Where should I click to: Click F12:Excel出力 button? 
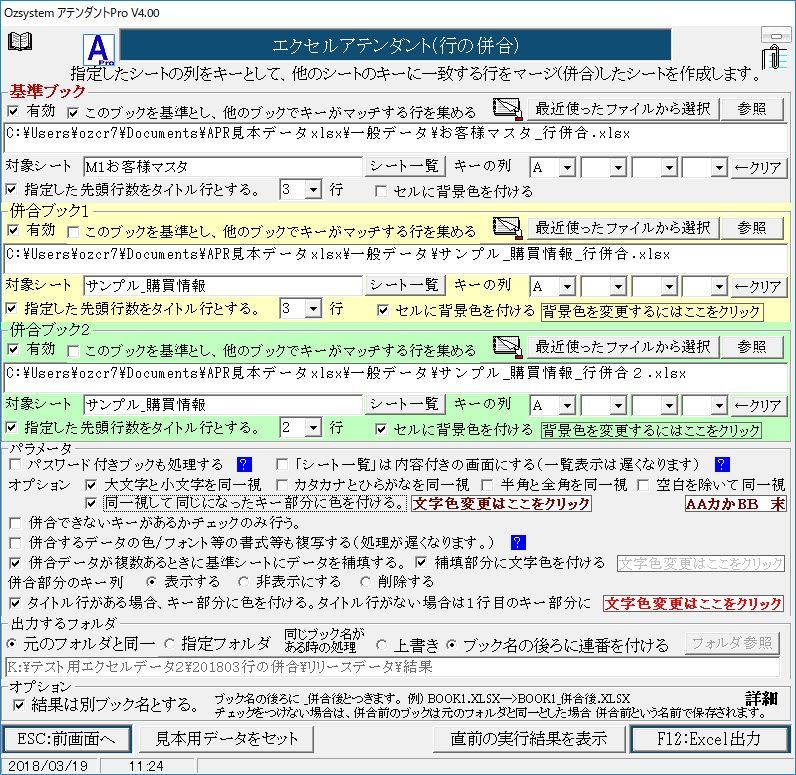709,738
